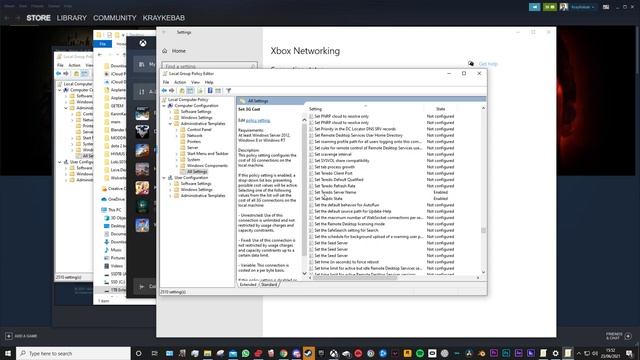Screen dimensions: 640x360
Task: Click the Steam back navigation arrow
Action: 7,18
